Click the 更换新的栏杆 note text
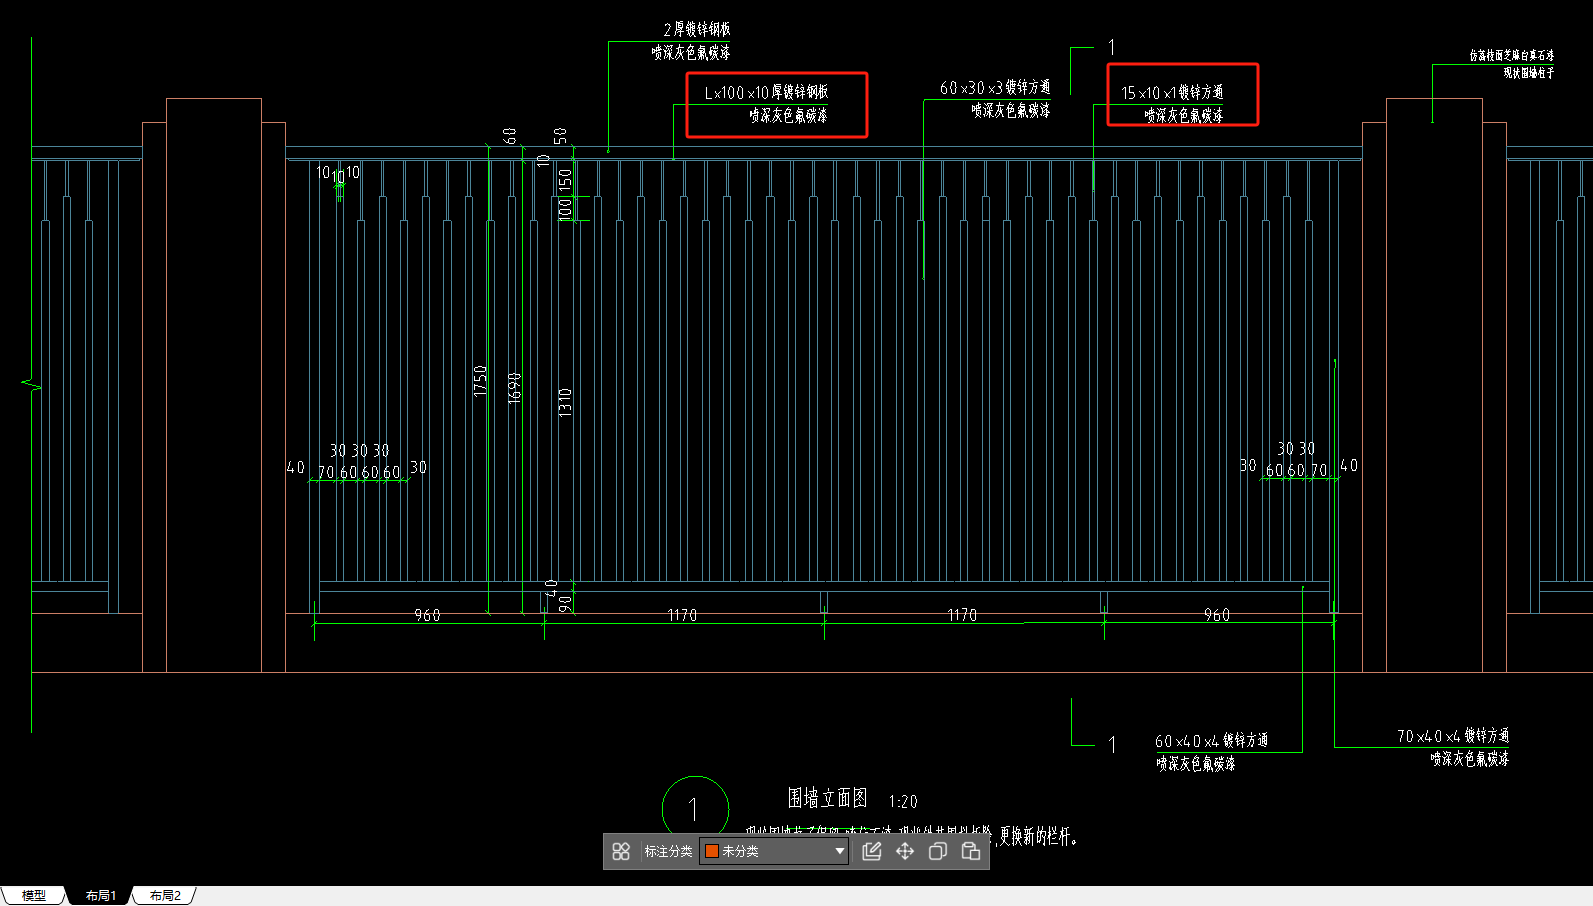This screenshot has width=1593, height=906. click(1038, 837)
